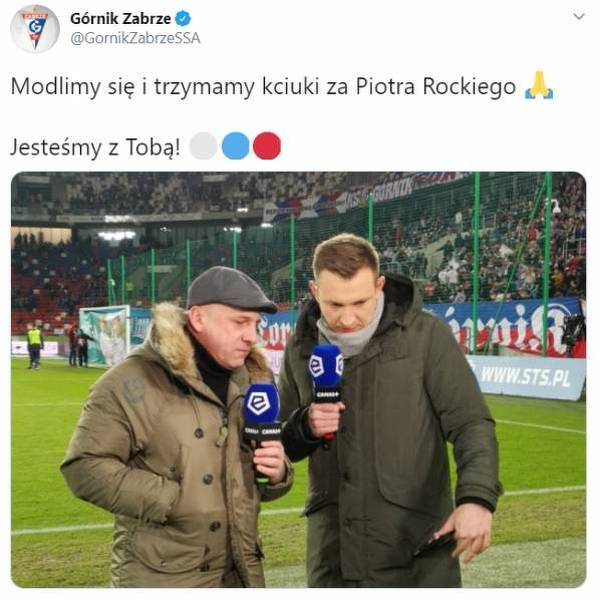Click the grey flat cap in photo
This screenshot has height=600, width=600.
[x=231, y=290]
